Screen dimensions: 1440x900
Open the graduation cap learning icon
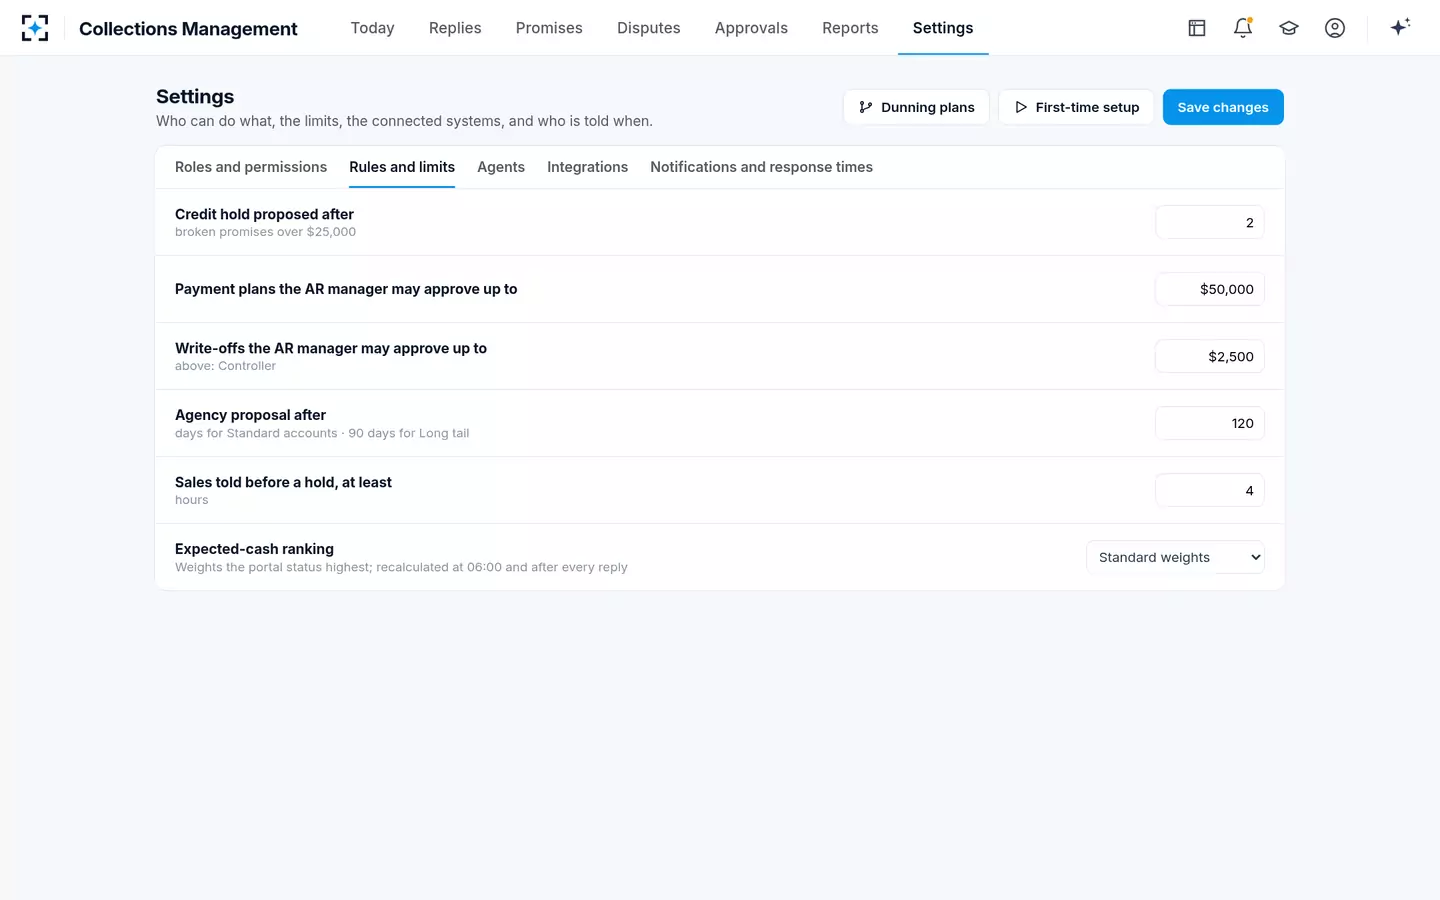(1289, 28)
